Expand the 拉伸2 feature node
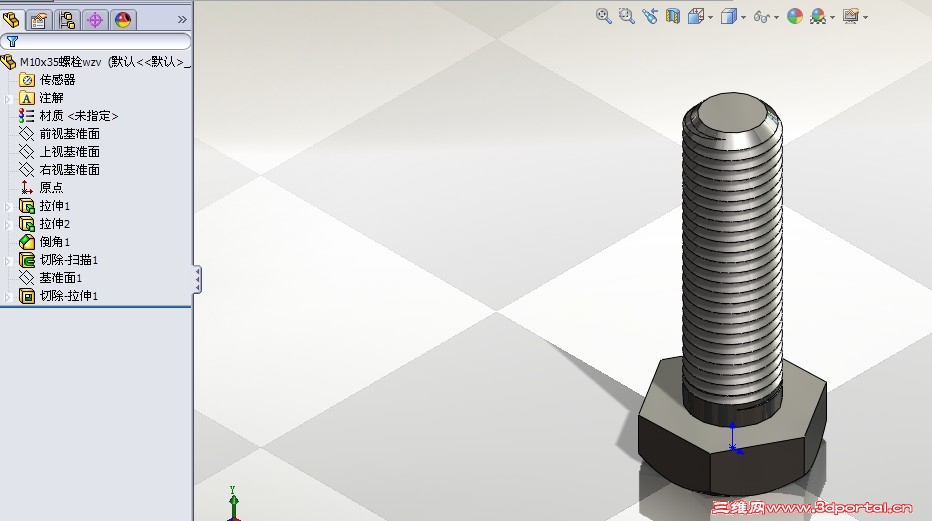Viewport: 932px width, 521px height. [8, 225]
